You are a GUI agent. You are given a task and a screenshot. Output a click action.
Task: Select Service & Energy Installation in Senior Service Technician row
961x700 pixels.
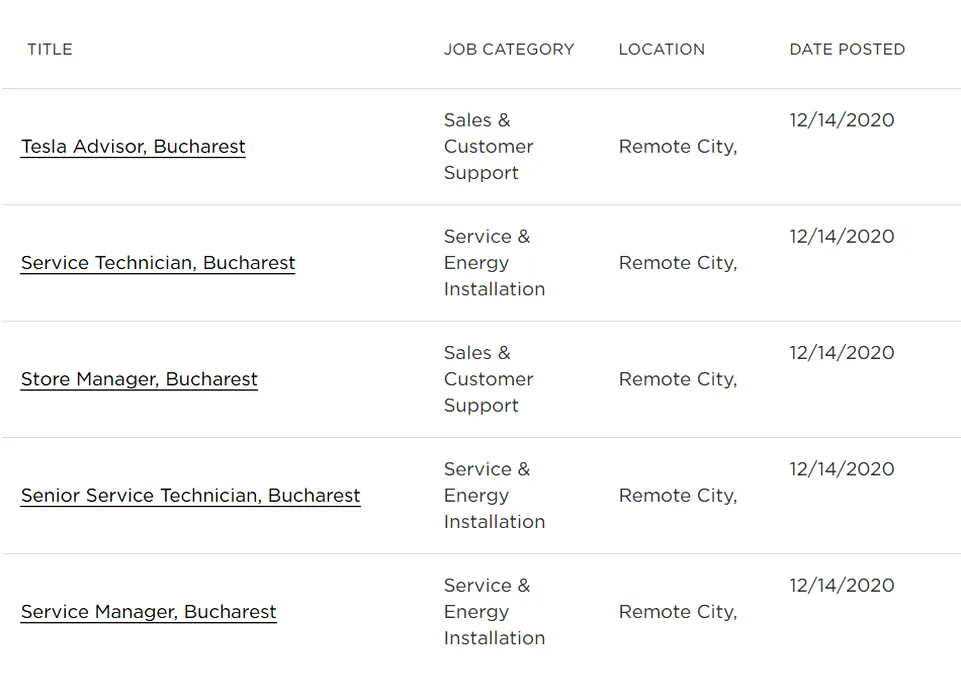494,495
